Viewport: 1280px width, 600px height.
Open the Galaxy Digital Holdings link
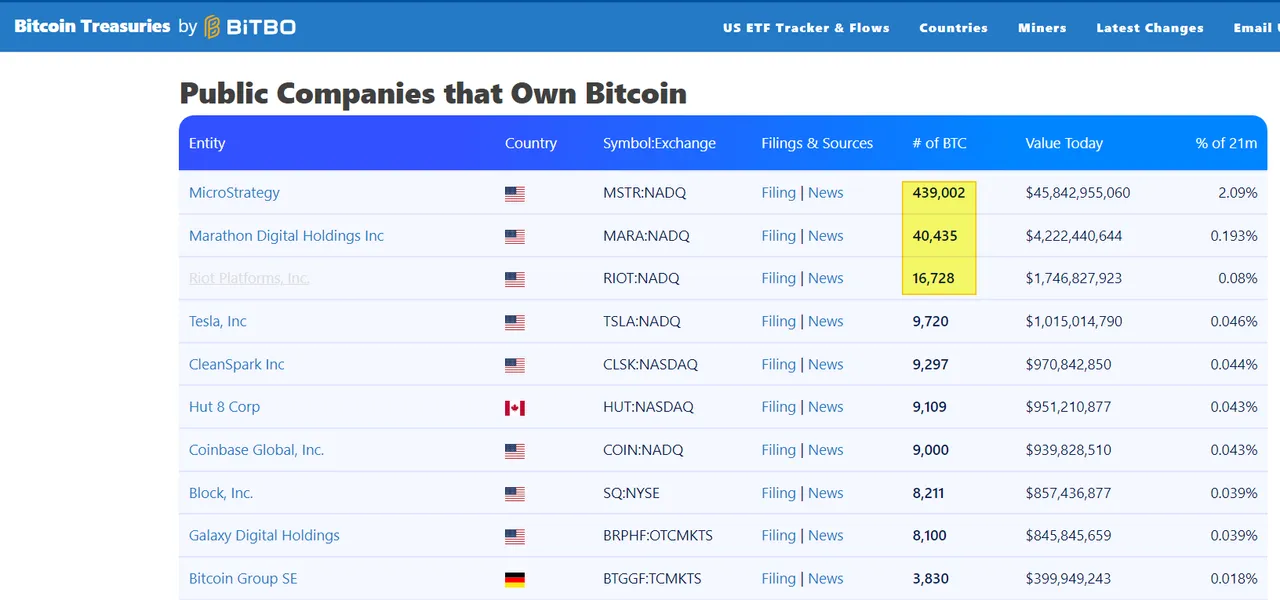264,535
